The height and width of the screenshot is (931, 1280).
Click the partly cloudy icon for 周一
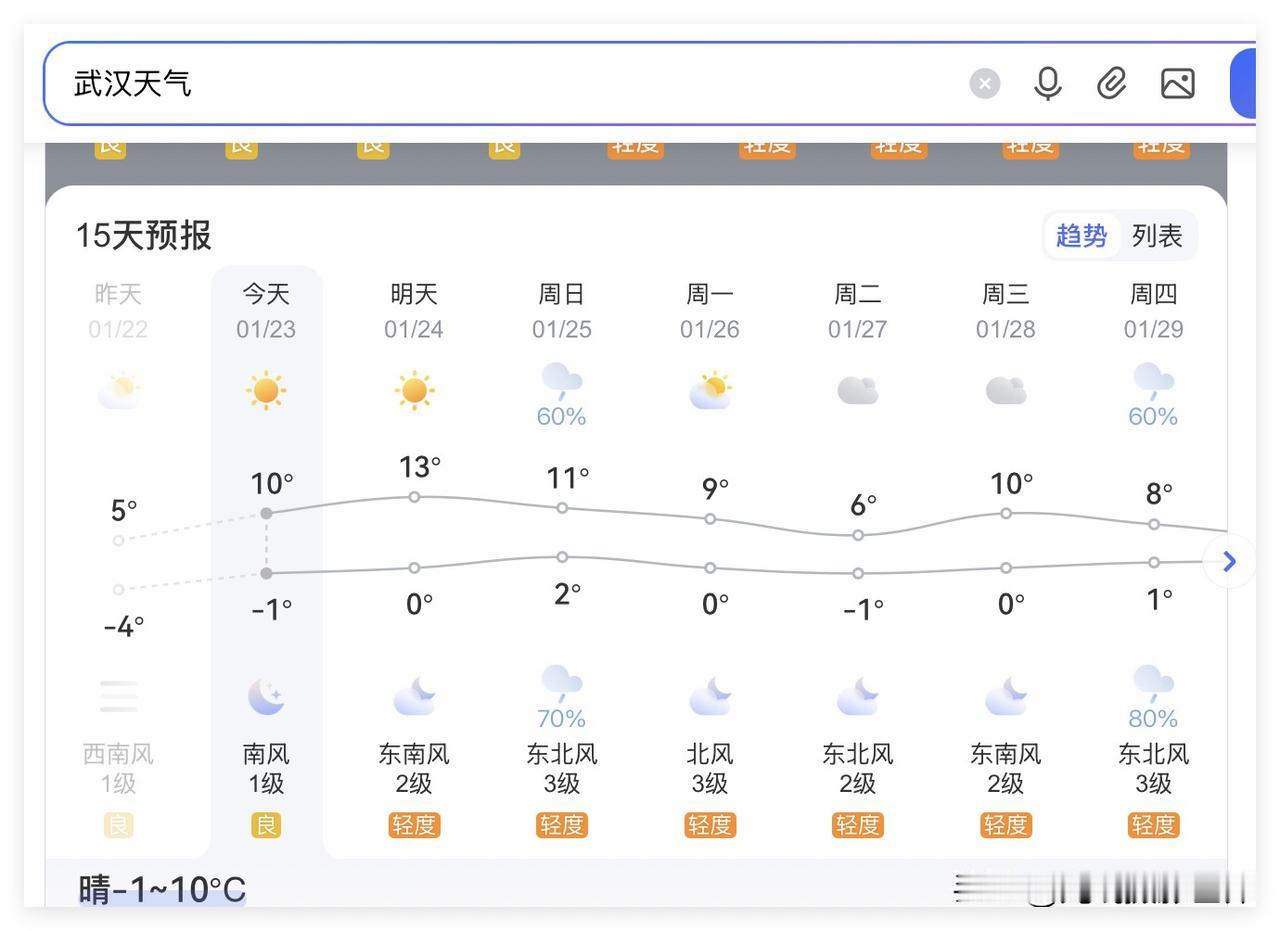[x=709, y=390]
